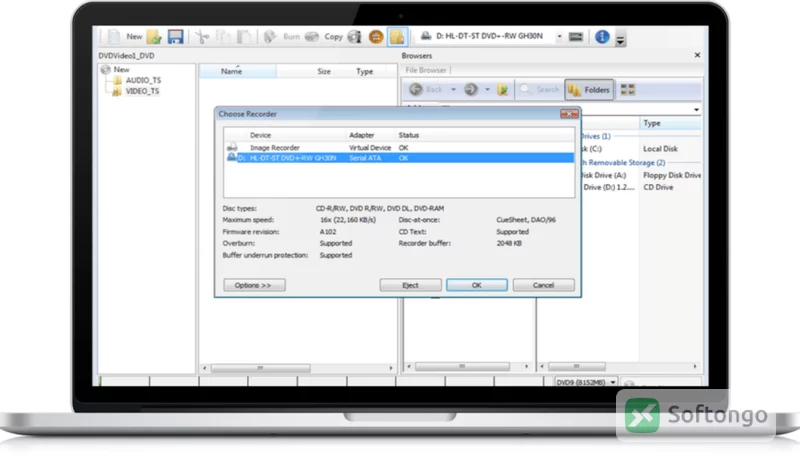
Task: Click the Copy disc icon
Action: click(312, 36)
